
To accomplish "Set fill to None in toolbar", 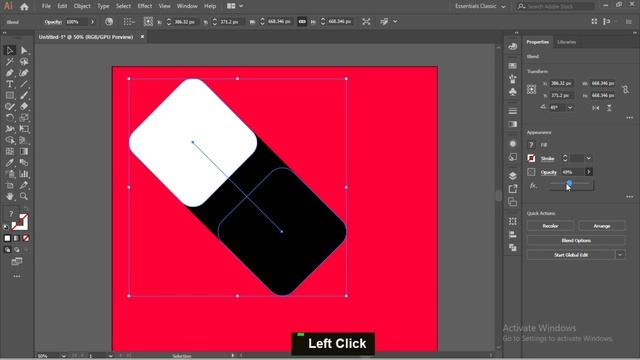I will pos(26,238).
